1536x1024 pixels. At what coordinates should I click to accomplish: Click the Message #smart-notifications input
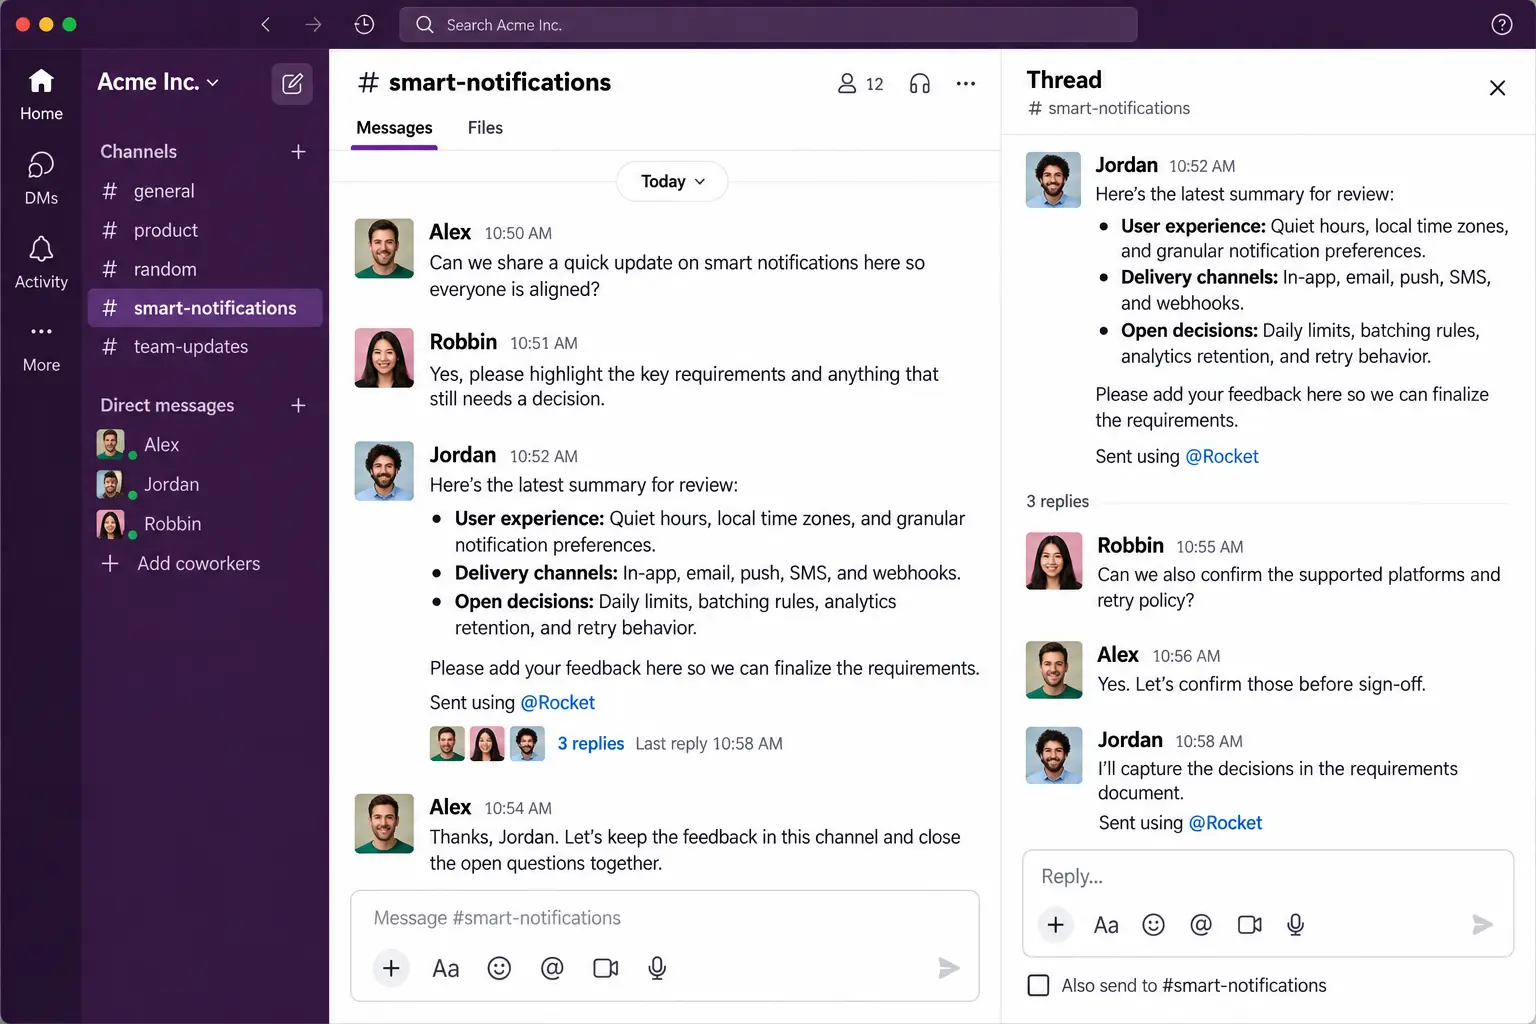(664, 918)
